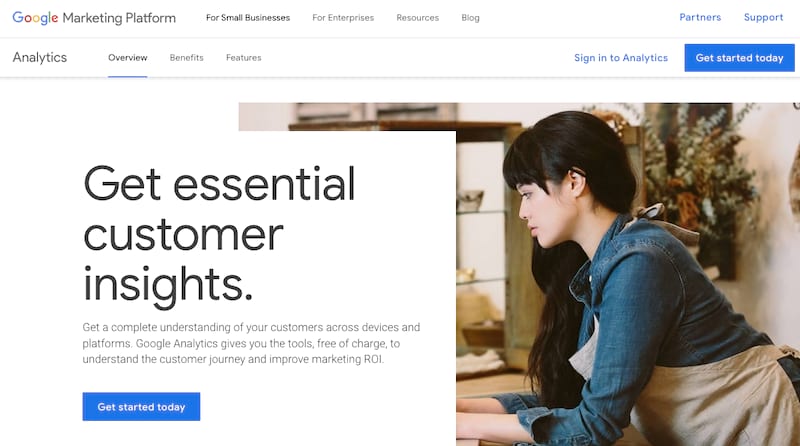Open For Enterprises menu
800x446 pixels.
tap(343, 18)
